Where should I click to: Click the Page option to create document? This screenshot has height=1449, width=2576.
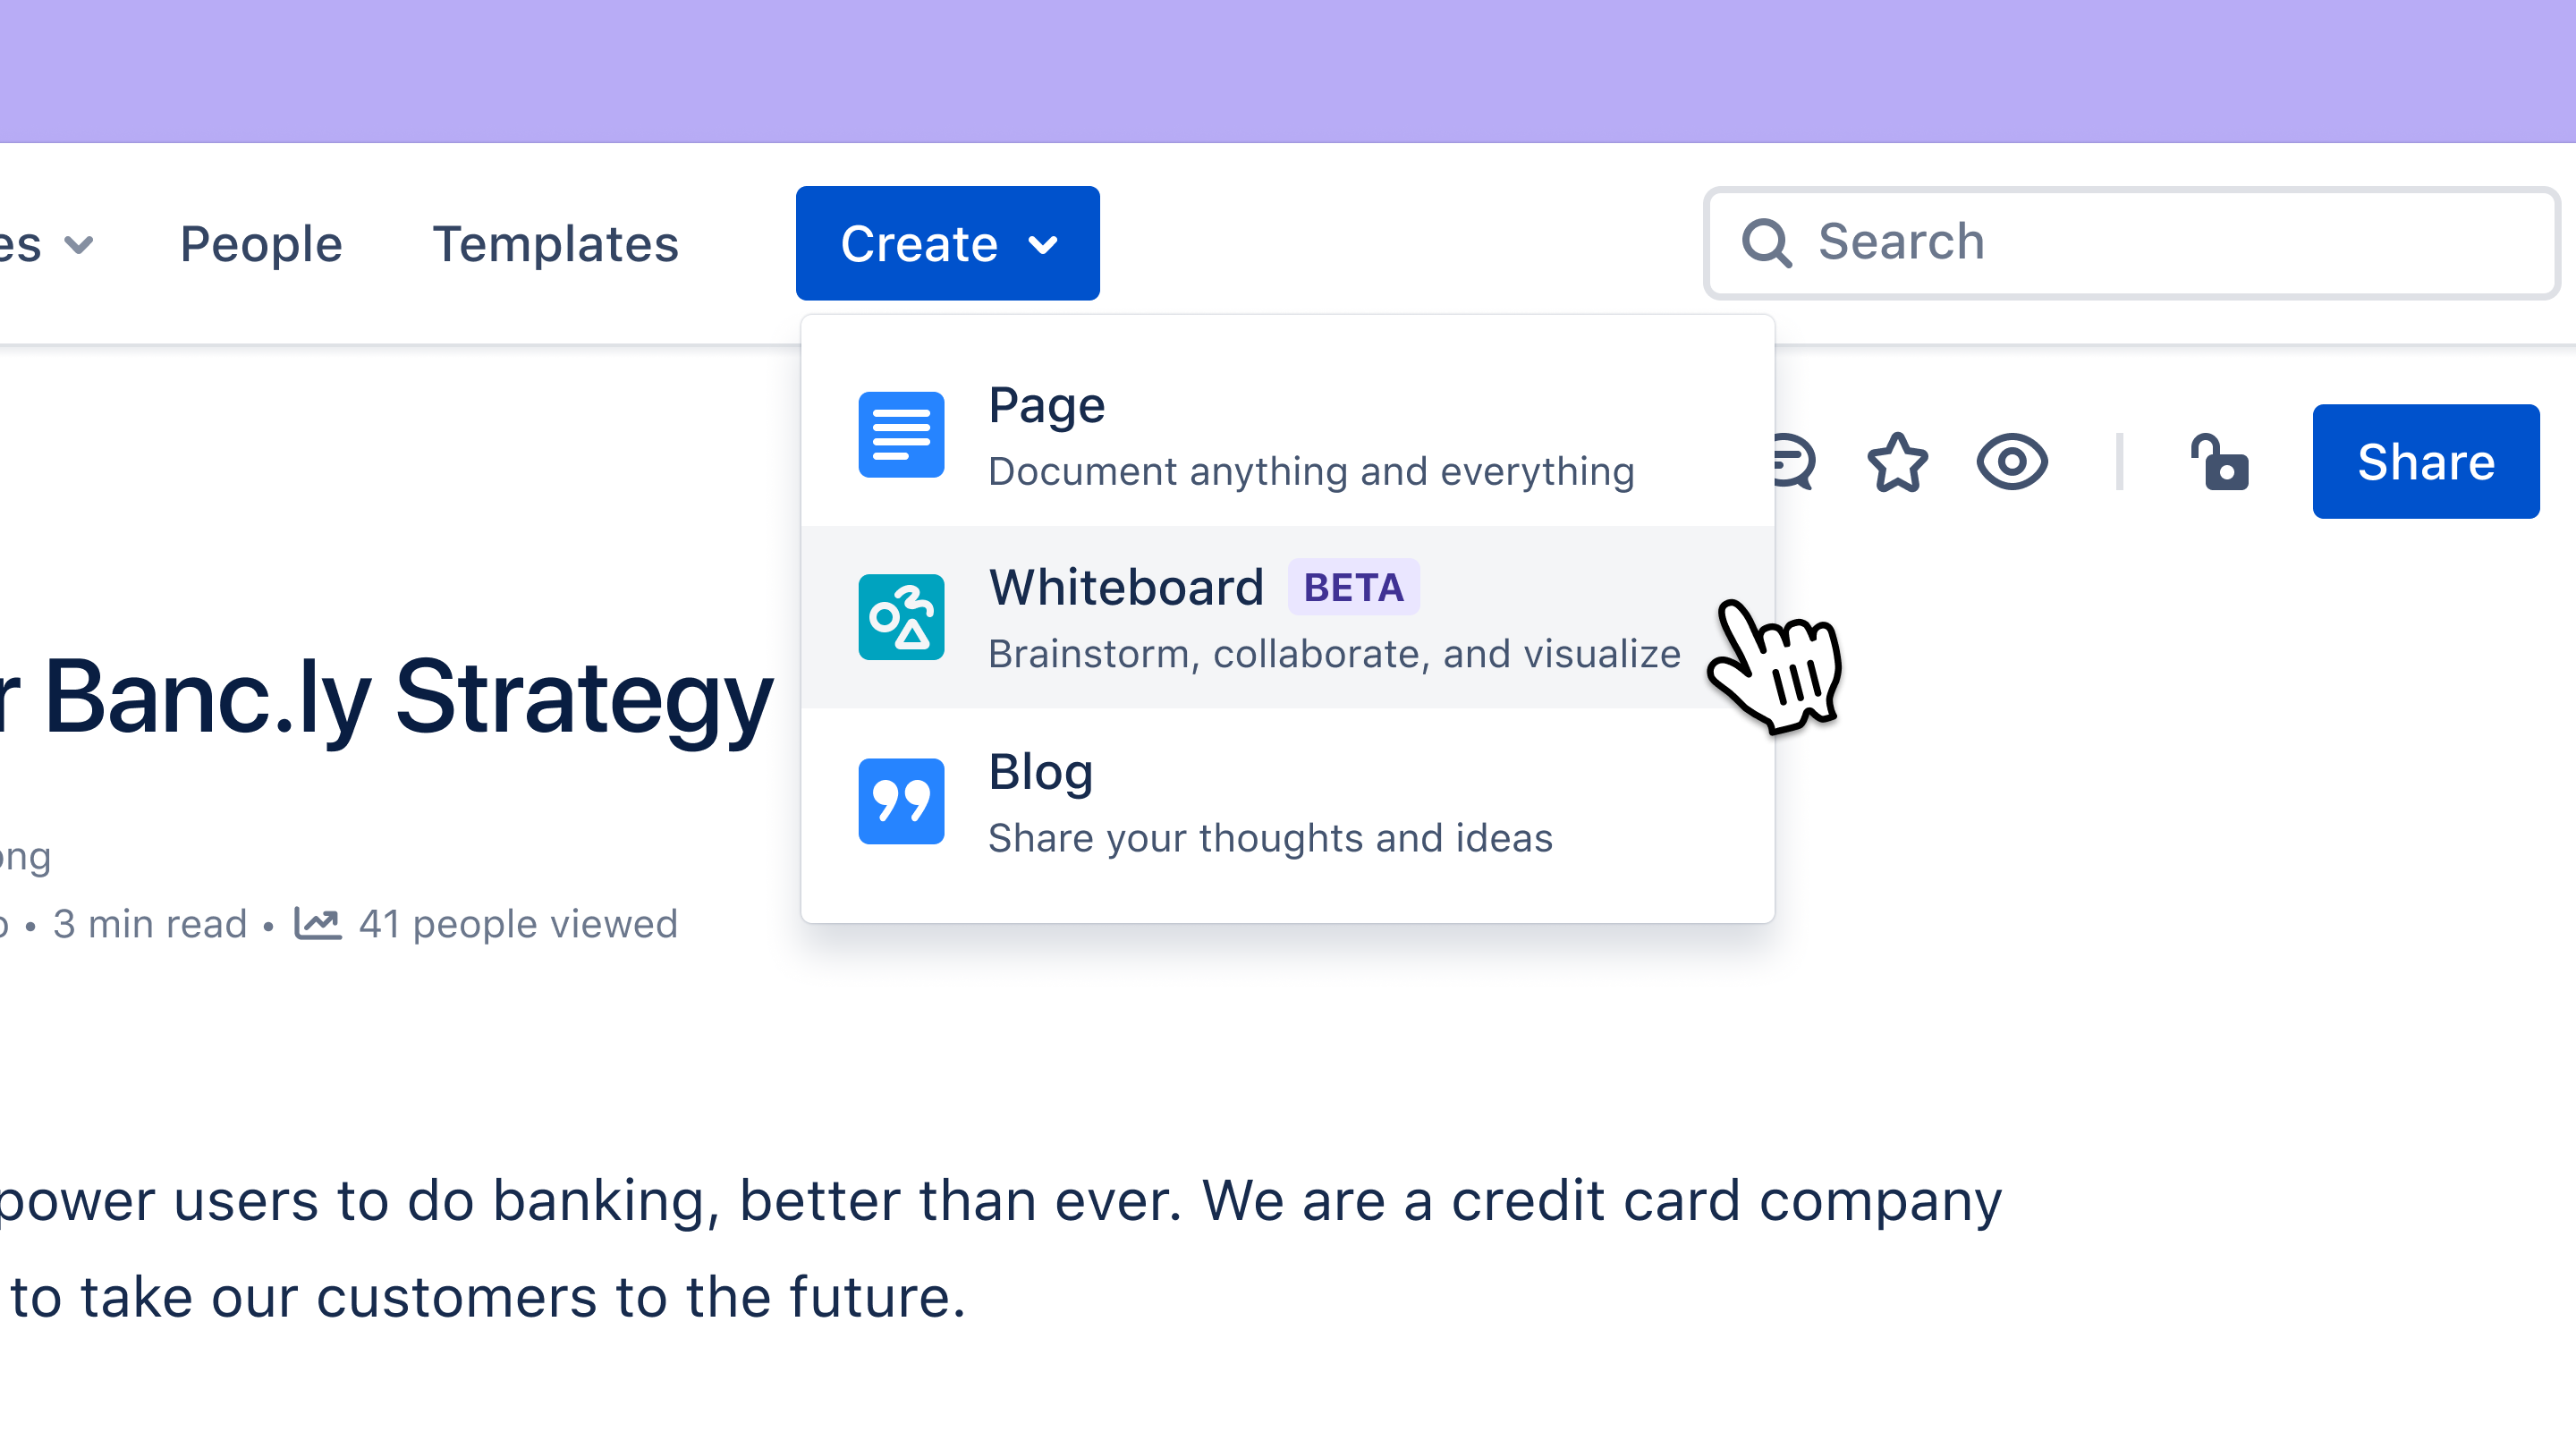pyautogui.click(x=1286, y=434)
